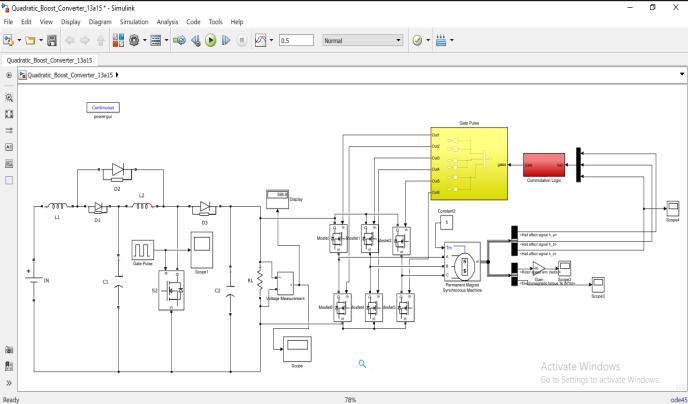Viewport: 688px width, 404px height.
Task: Select the Fit to View palette icon
Action: (x=9, y=114)
